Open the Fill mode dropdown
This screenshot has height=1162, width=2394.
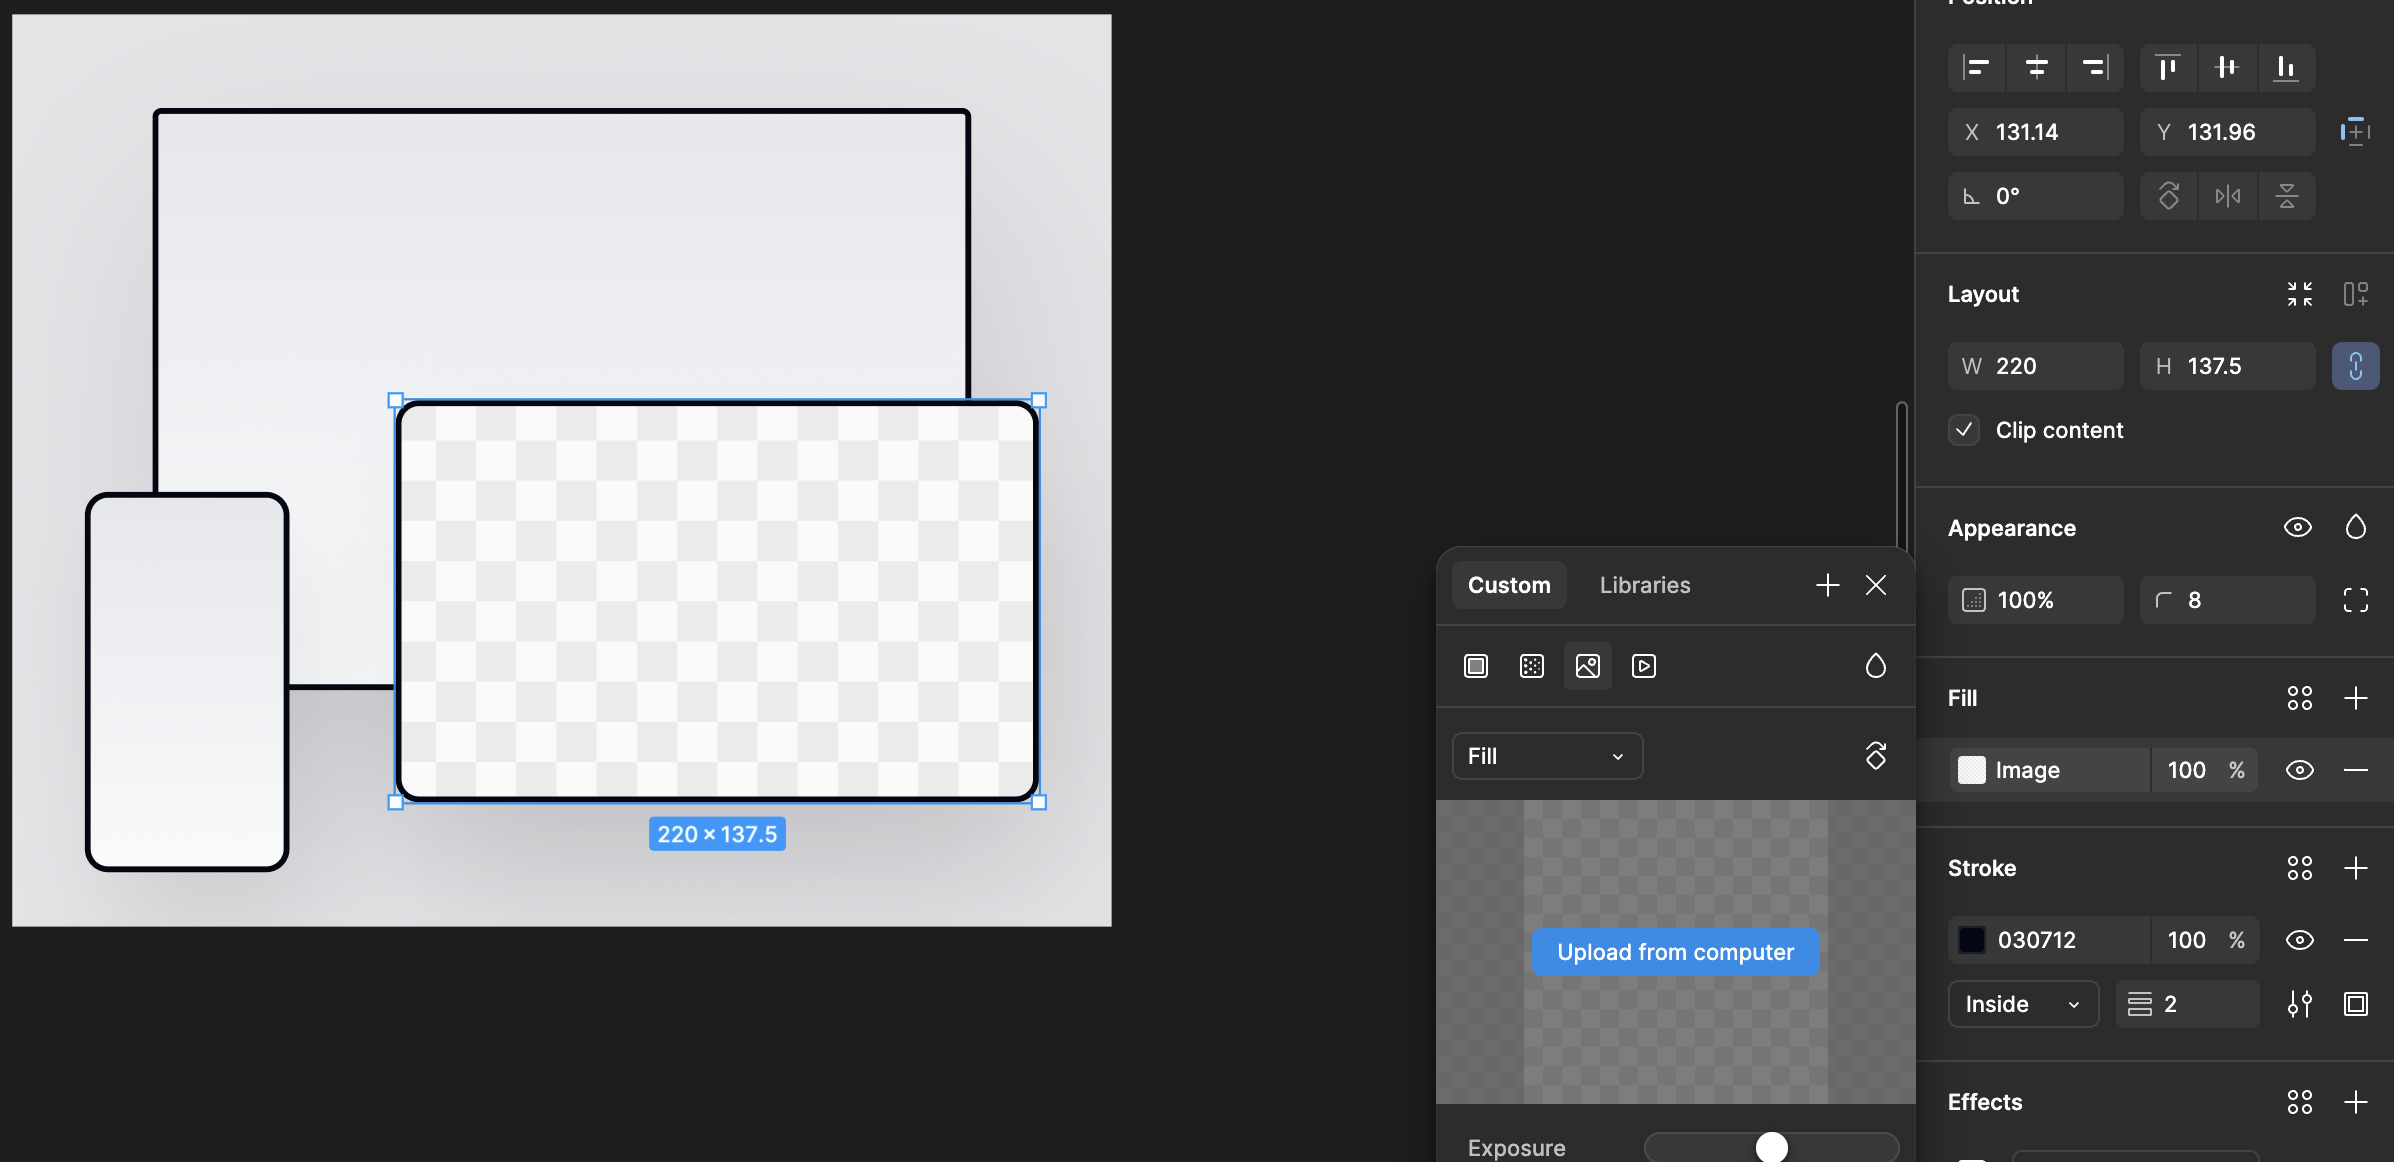(x=1546, y=756)
